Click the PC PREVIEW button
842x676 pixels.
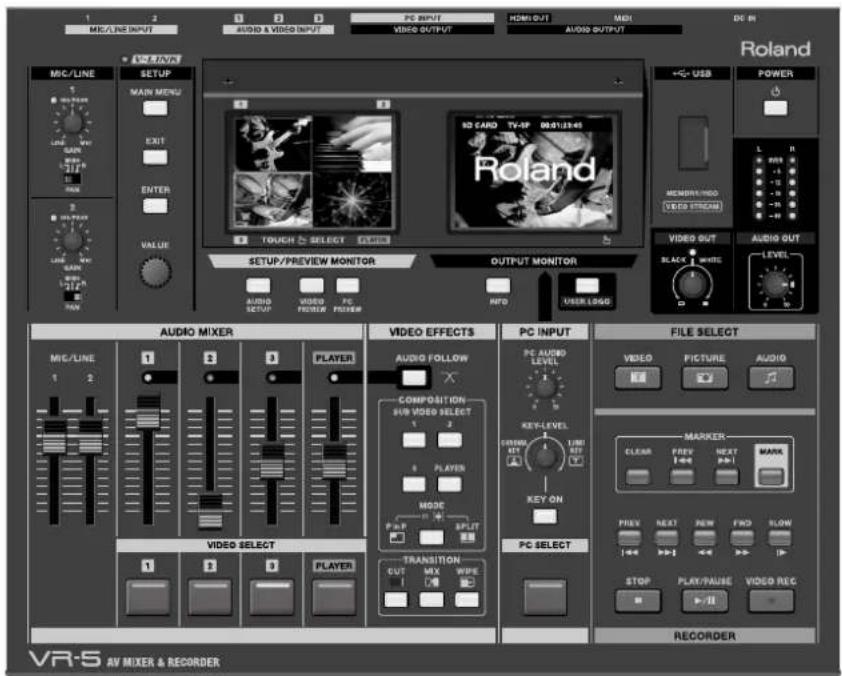click(347, 286)
